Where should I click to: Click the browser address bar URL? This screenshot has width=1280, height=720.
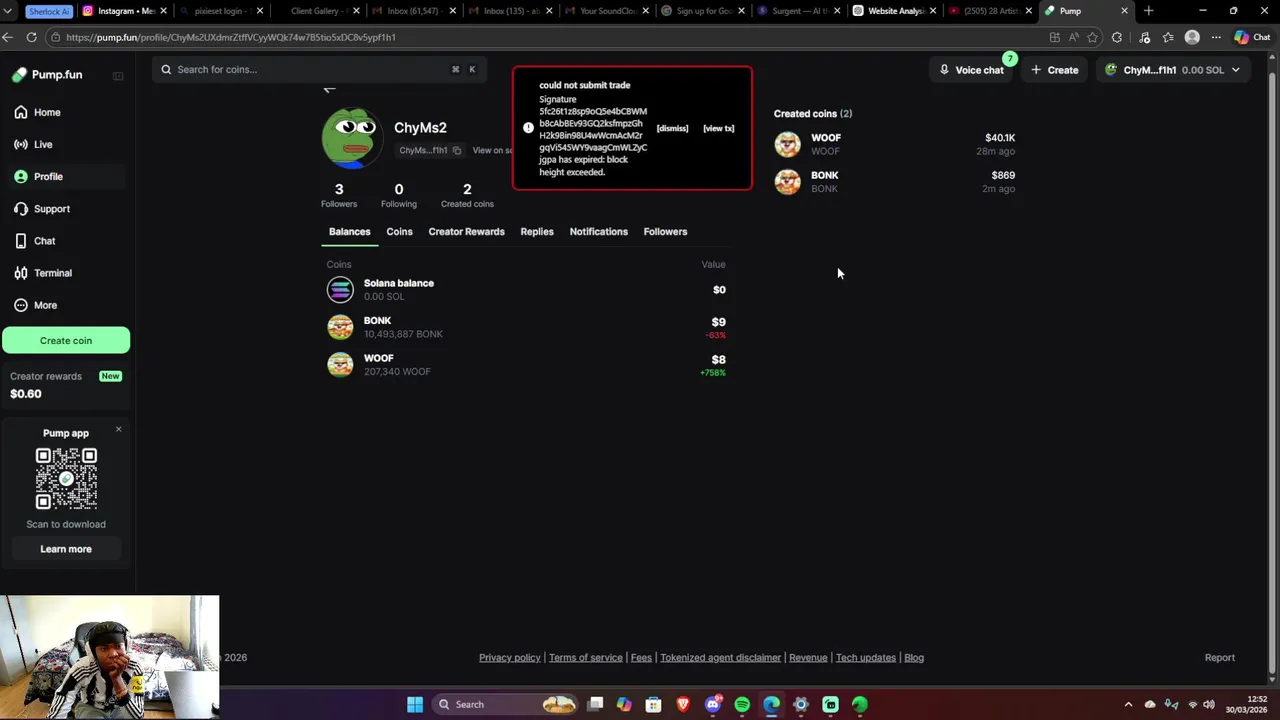(x=231, y=37)
